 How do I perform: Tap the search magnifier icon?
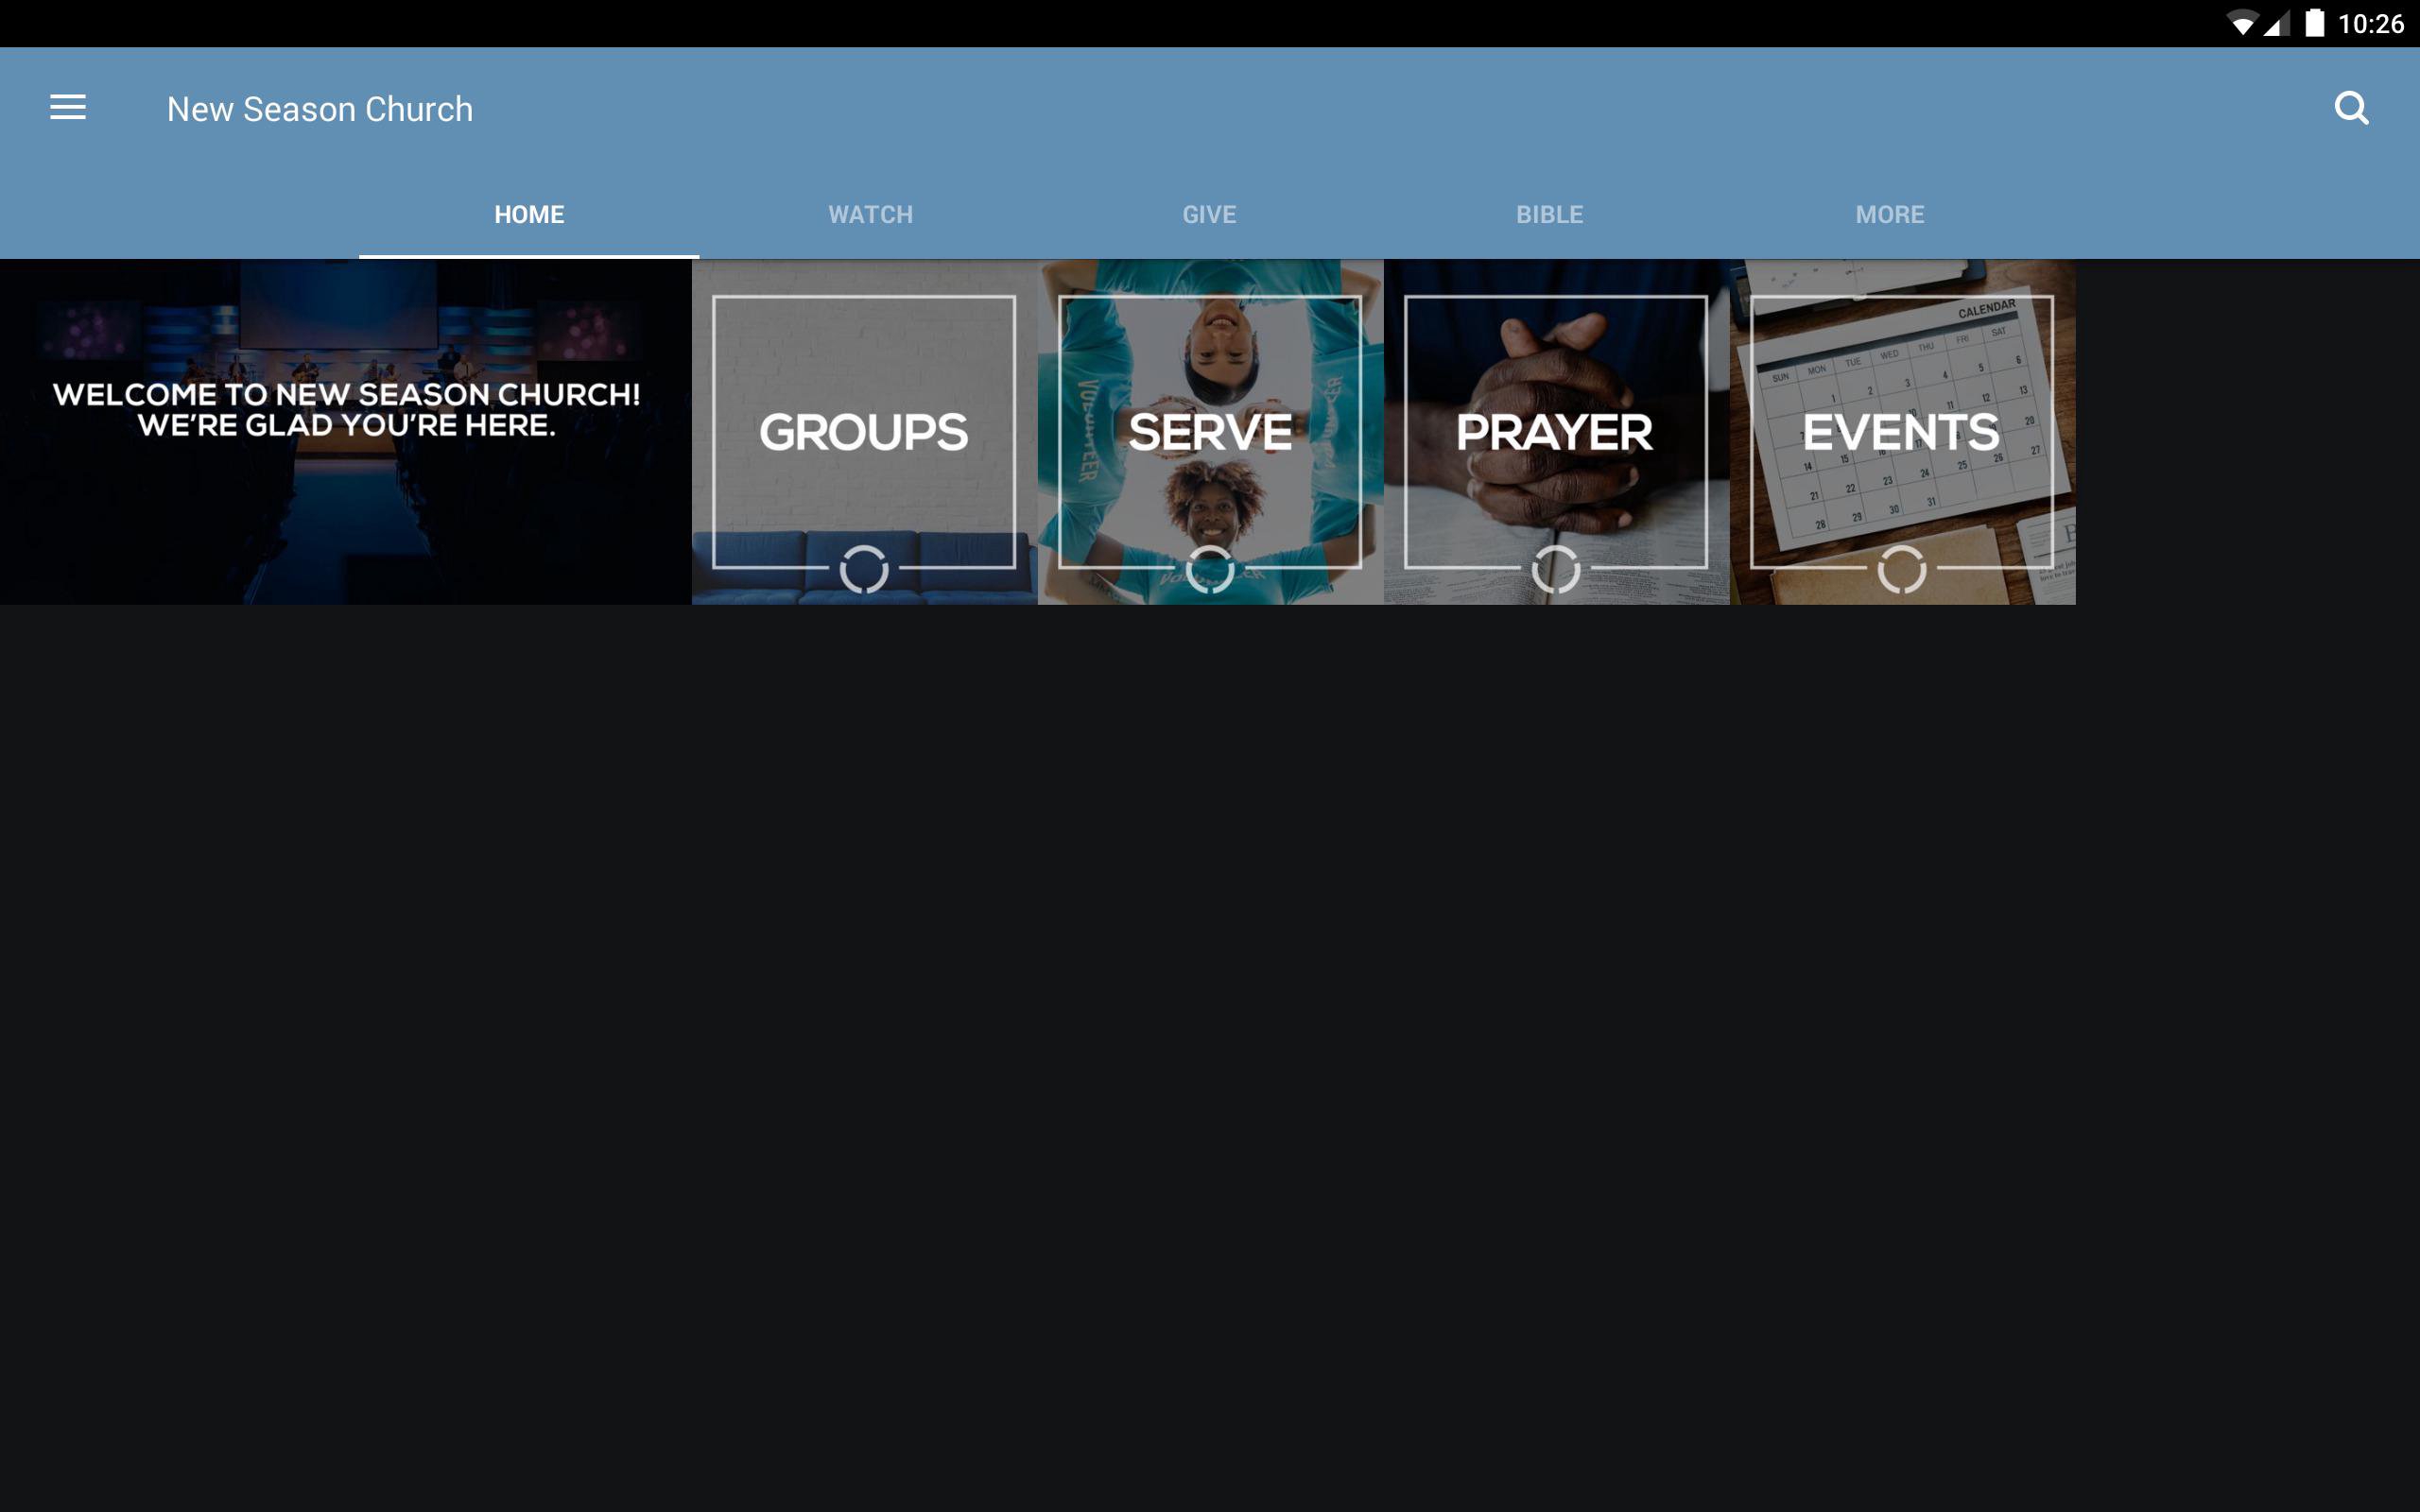coord(2351,108)
